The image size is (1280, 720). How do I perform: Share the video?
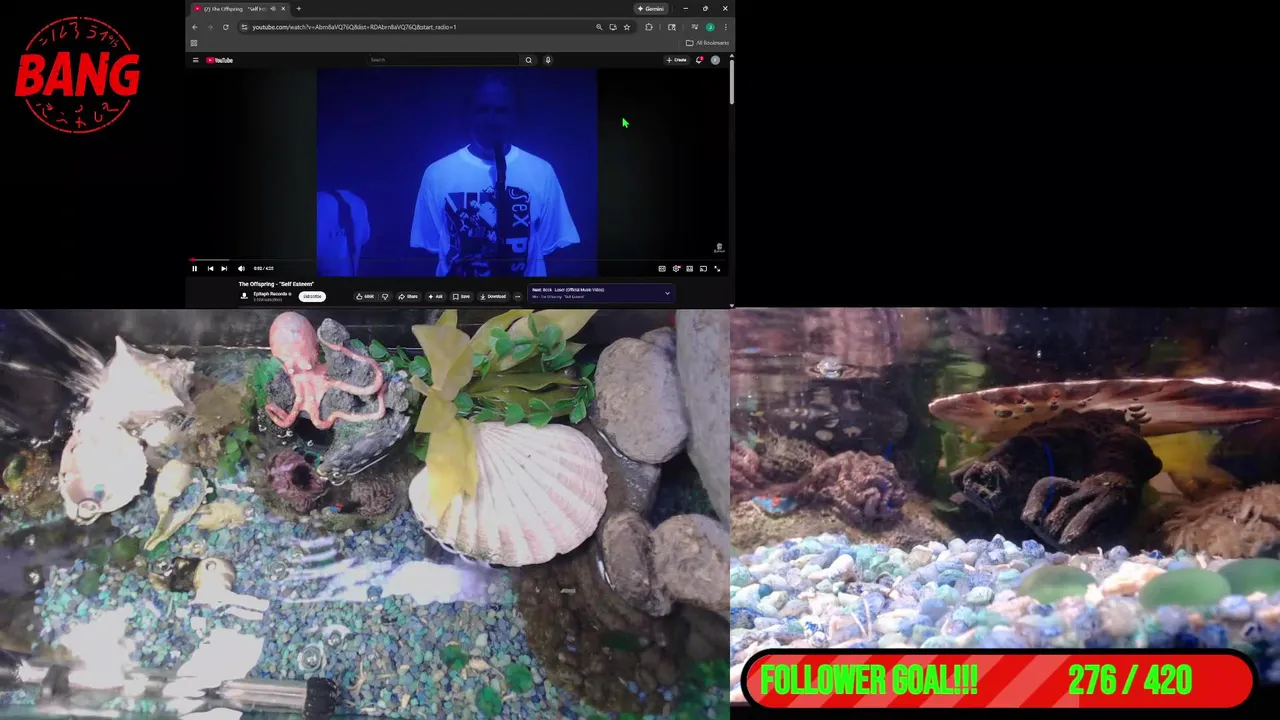[x=408, y=296]
